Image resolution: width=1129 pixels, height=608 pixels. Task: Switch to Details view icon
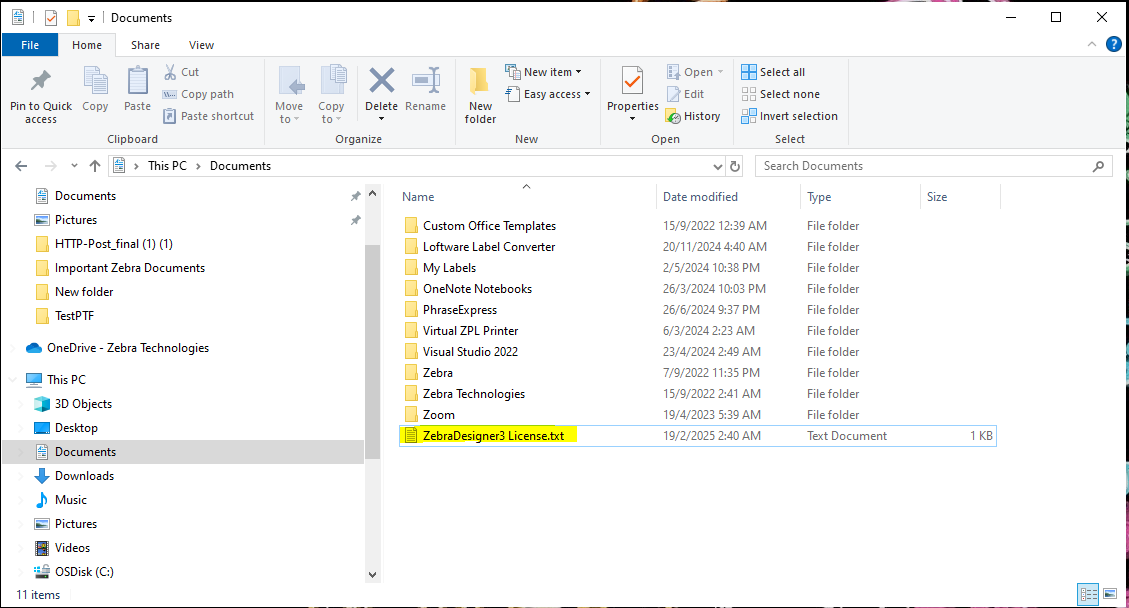(1088, 594)
